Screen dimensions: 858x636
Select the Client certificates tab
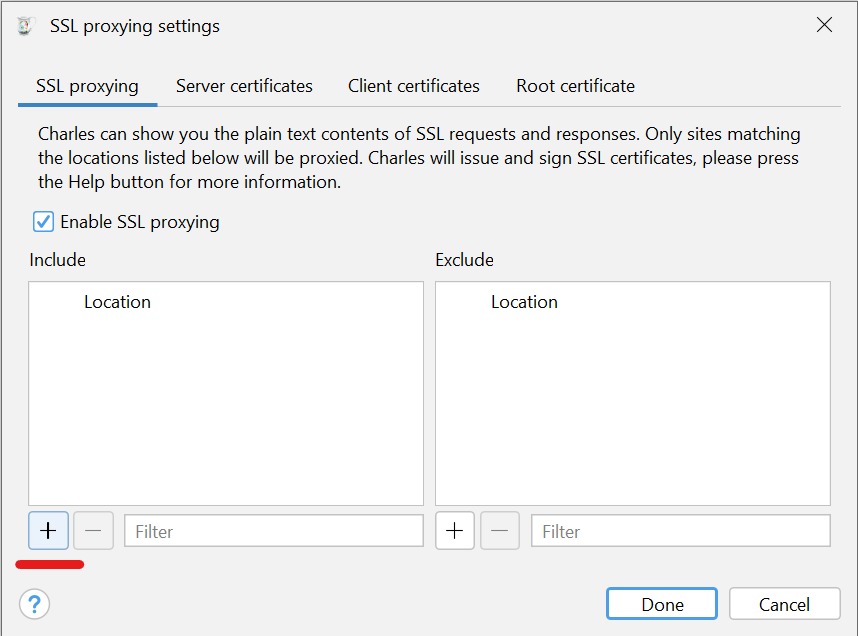coord(413,86)
